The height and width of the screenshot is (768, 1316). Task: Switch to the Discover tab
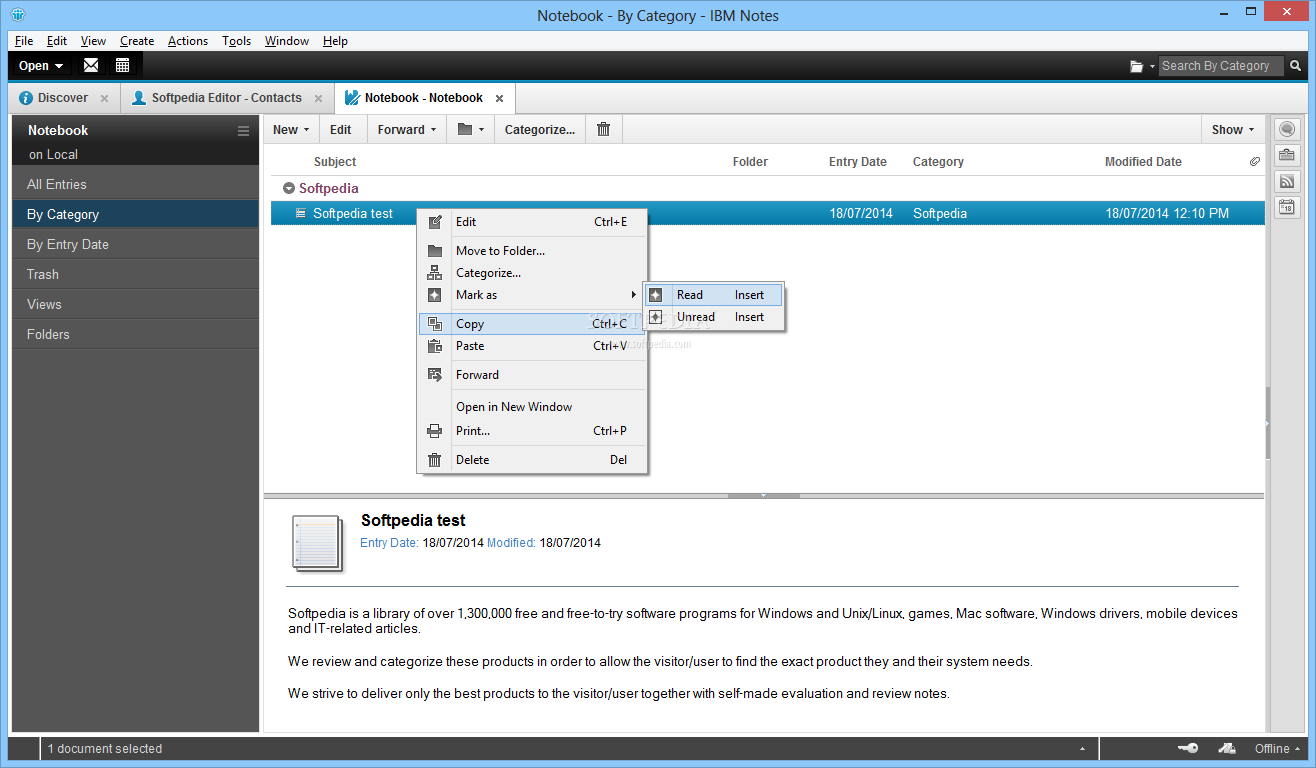(63, 98)
